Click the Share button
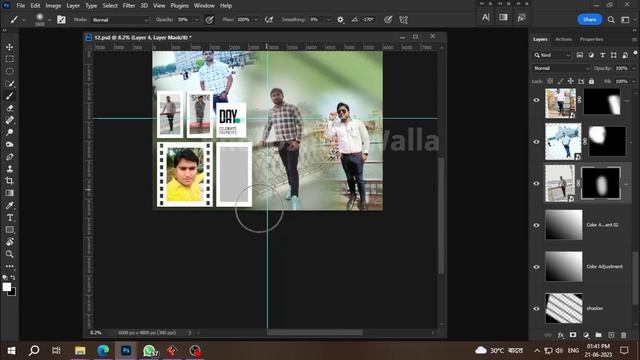 589,19
